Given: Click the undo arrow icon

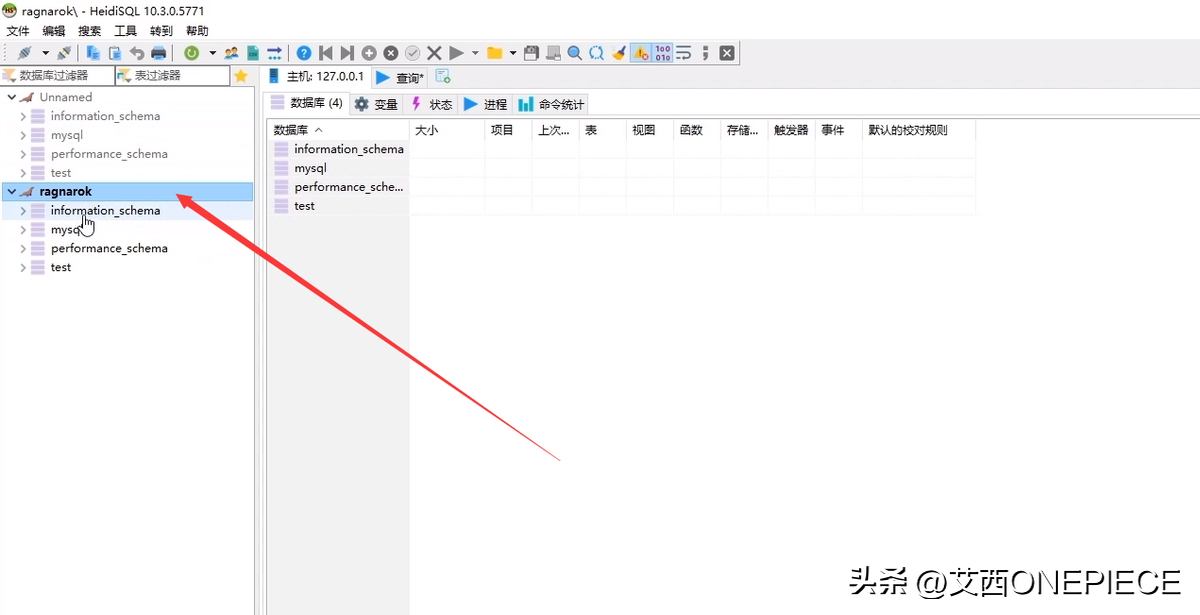Looking at the screenshot, I should (137, 53).
